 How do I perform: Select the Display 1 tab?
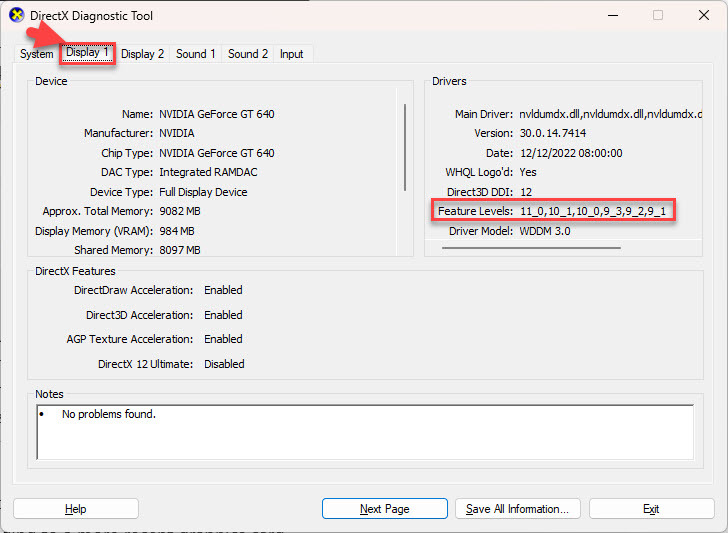88,53
